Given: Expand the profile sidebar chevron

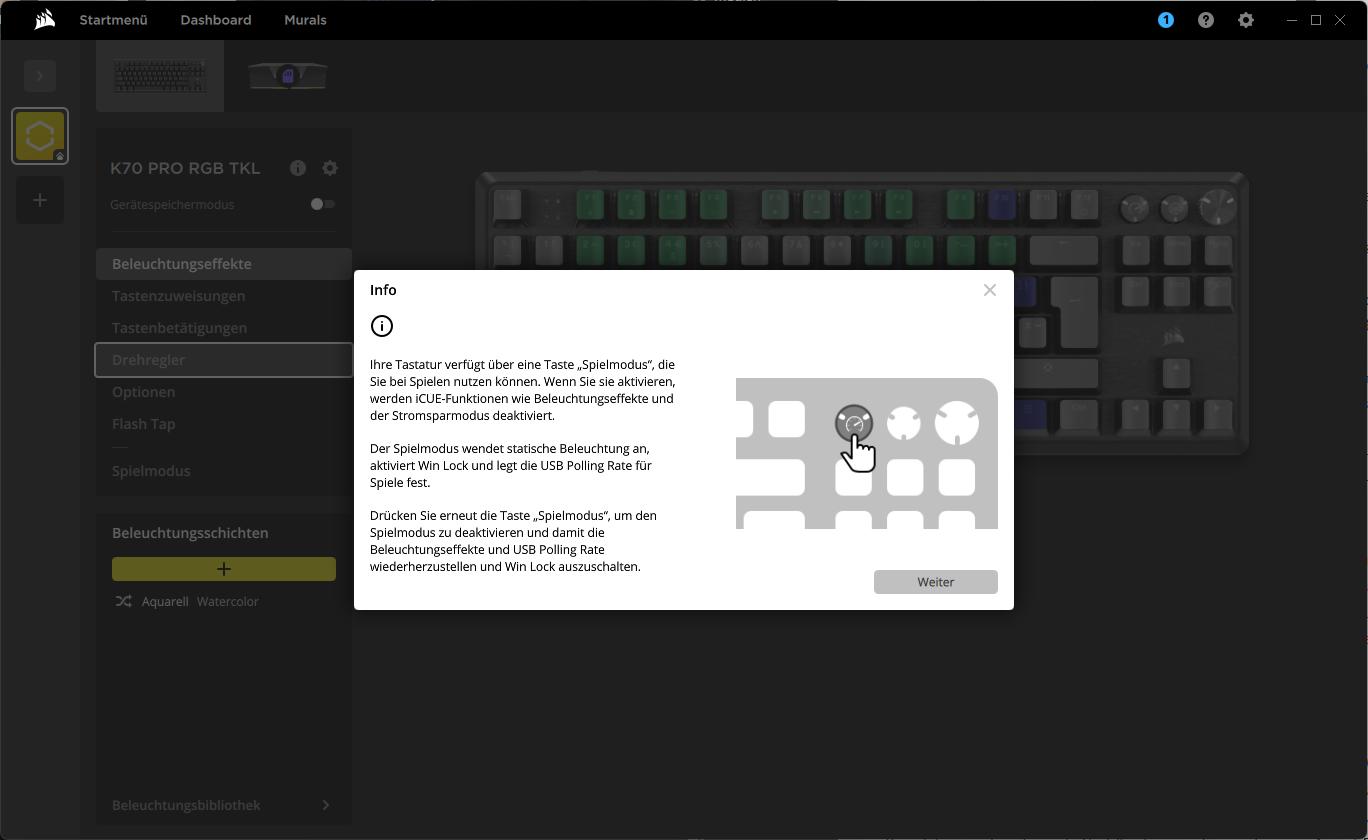Looking at the screenshot, I should coord(40,75).
